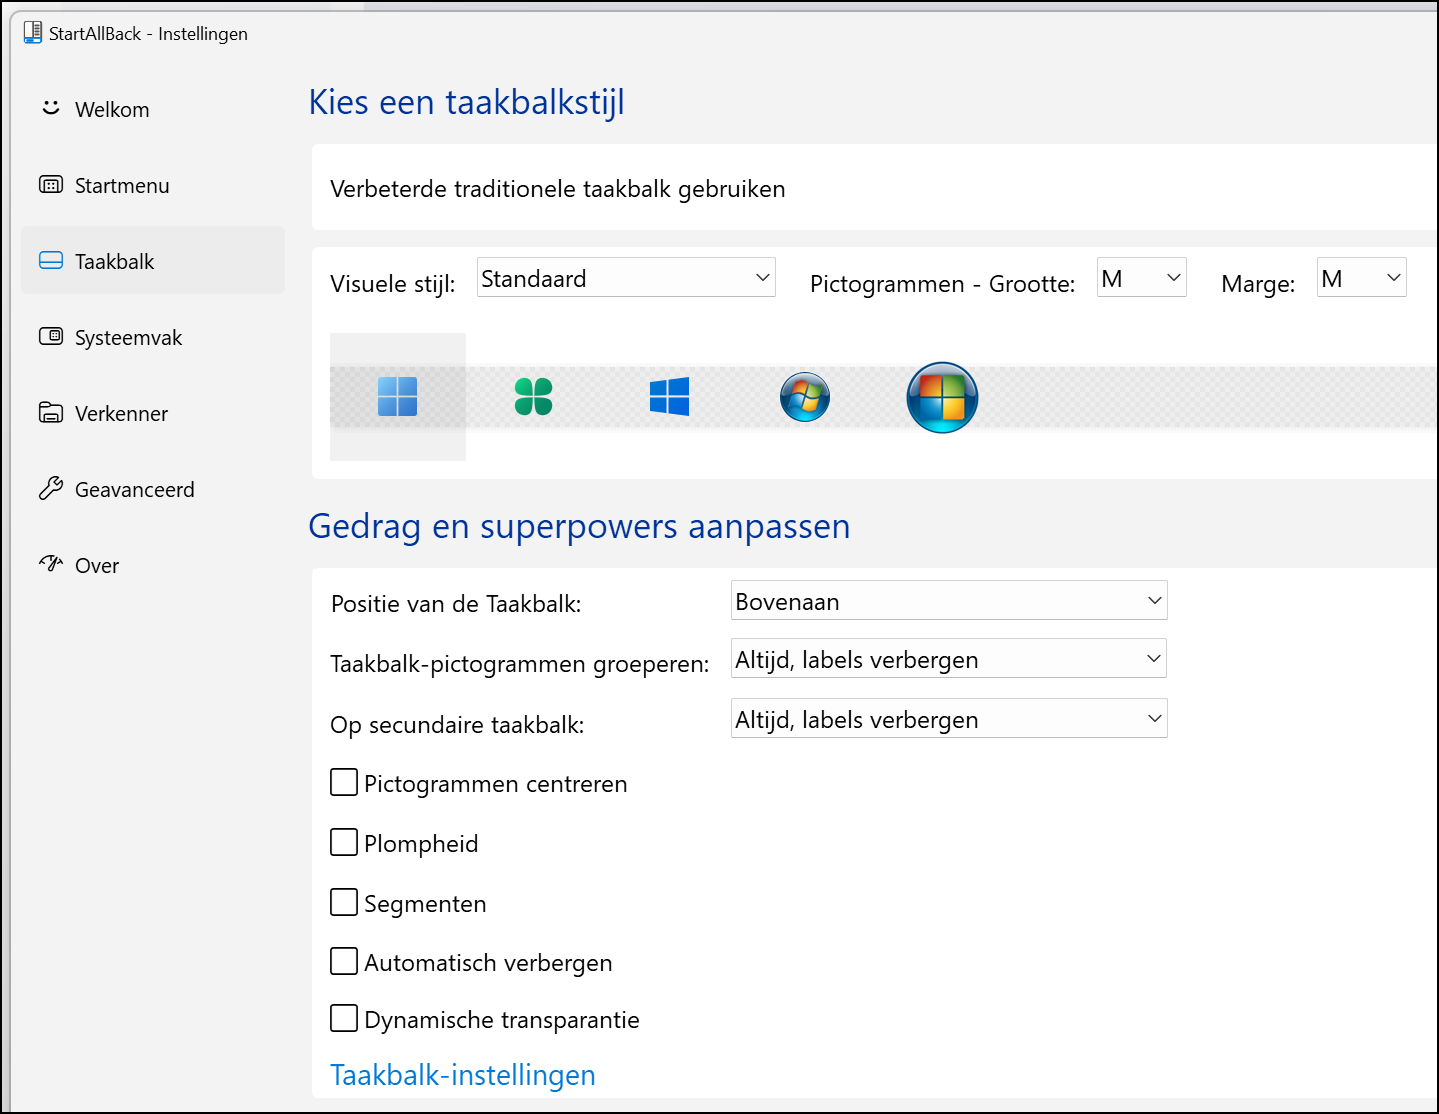Click the Systeemvak sidebar icon
Screen dimensions: 1439x1114
[x=51, y=337]
